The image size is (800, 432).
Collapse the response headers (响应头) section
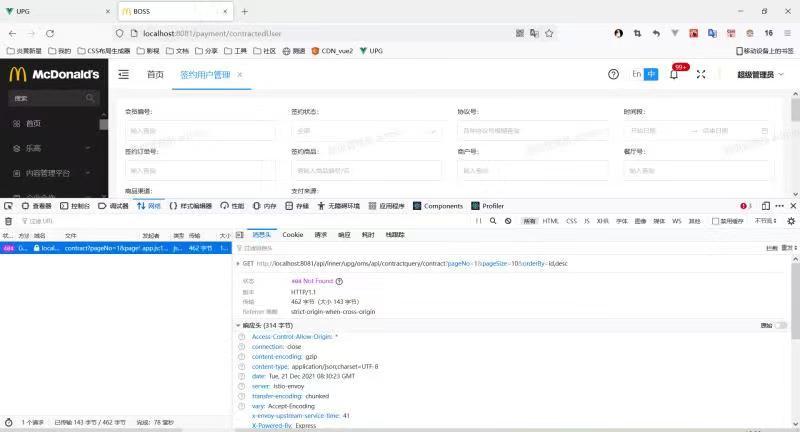pyautogui.click(x=238, y=325)
